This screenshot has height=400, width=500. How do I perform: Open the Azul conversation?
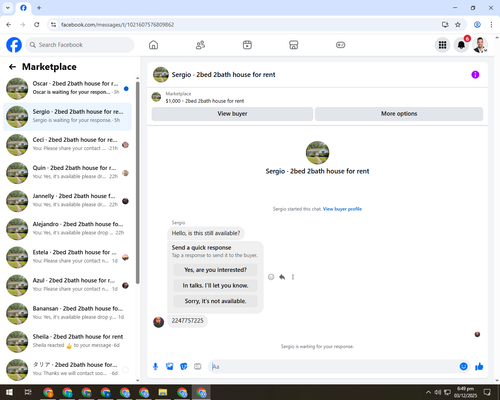click(x=67, y=285)
